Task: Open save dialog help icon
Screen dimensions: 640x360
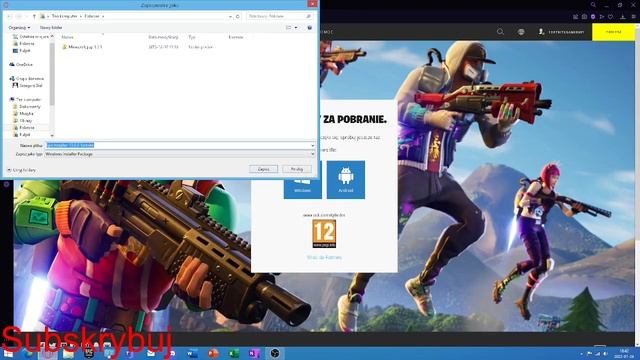Action: [309, 27]
